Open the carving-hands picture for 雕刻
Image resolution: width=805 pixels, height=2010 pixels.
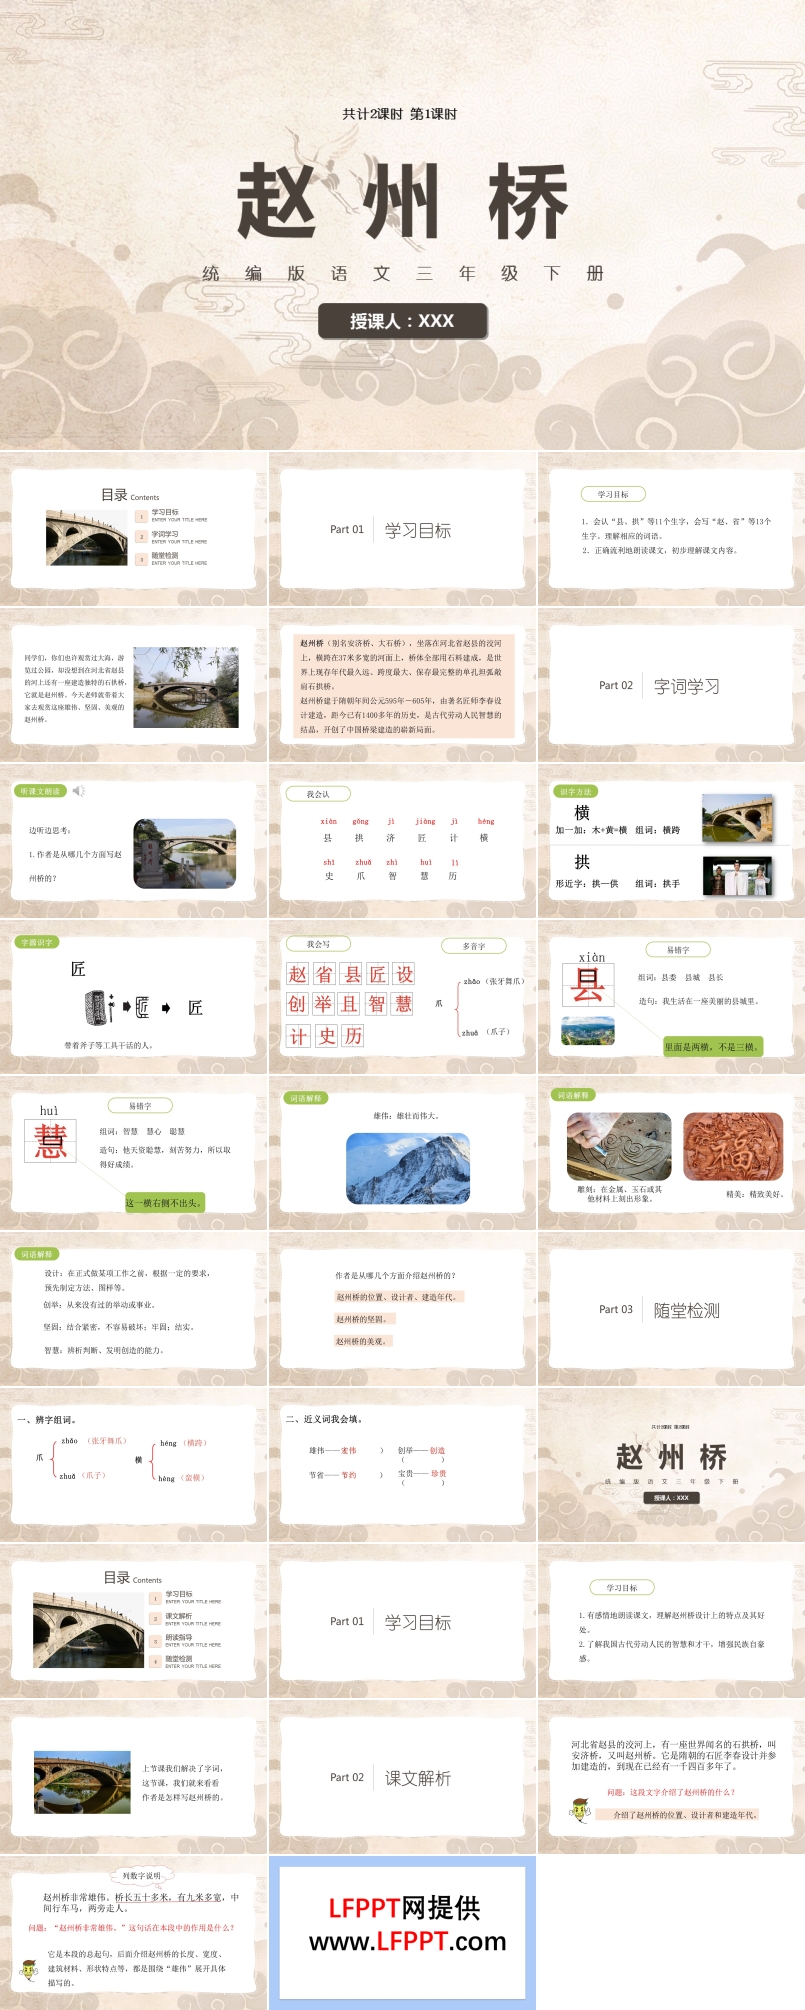pyautogui.click(x=619, y=1146)
